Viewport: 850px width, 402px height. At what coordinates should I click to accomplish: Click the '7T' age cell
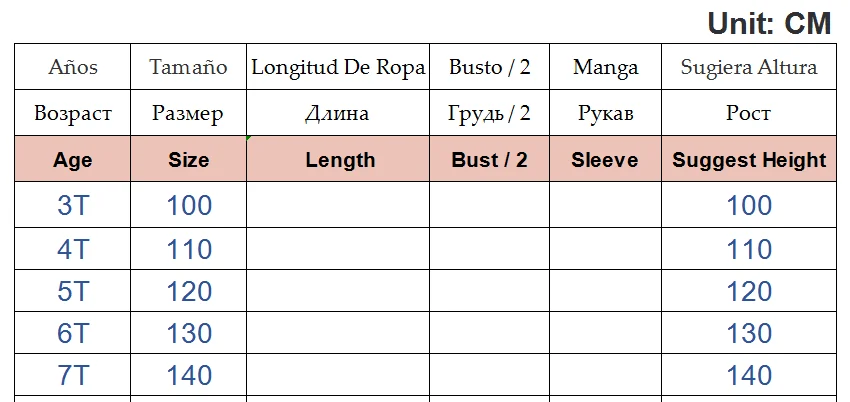tap(73, 376)
